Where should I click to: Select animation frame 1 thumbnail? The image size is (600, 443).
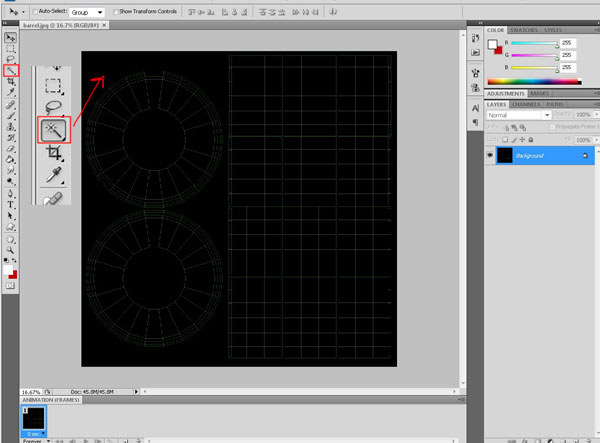pos(33,418)
